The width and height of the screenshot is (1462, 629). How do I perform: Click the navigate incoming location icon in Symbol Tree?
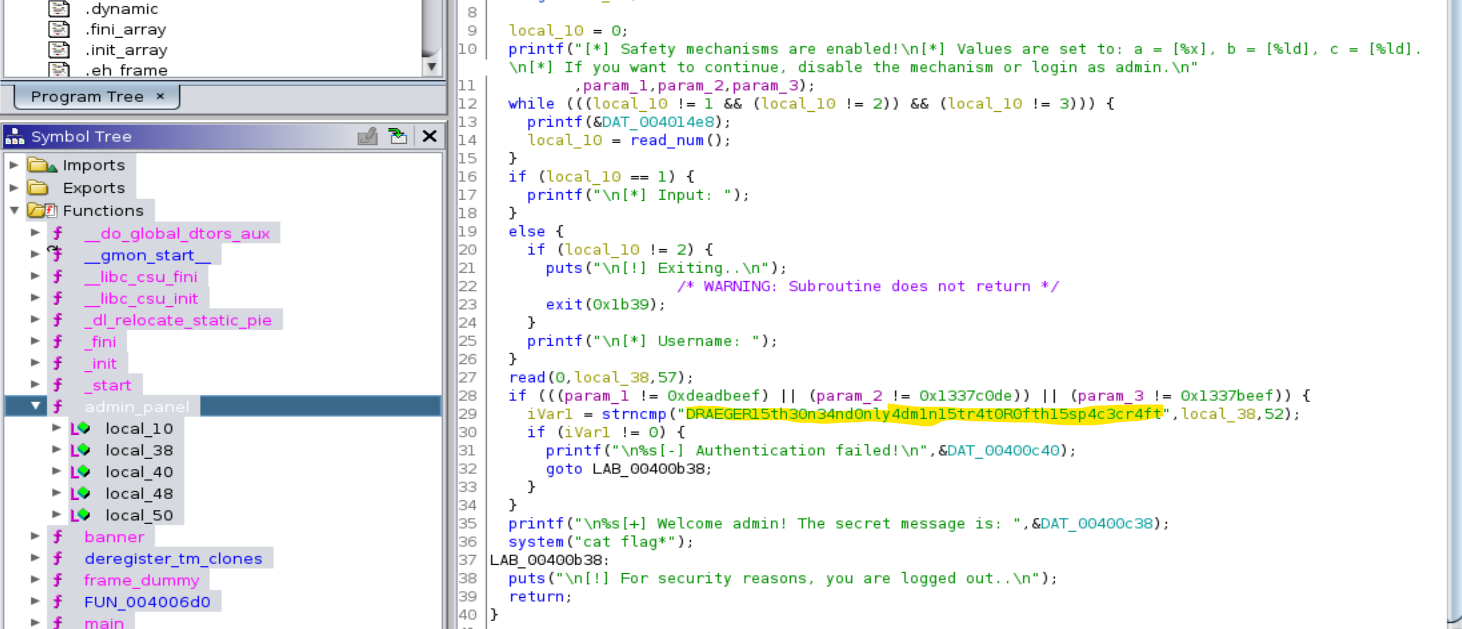(x=398, y=136)
